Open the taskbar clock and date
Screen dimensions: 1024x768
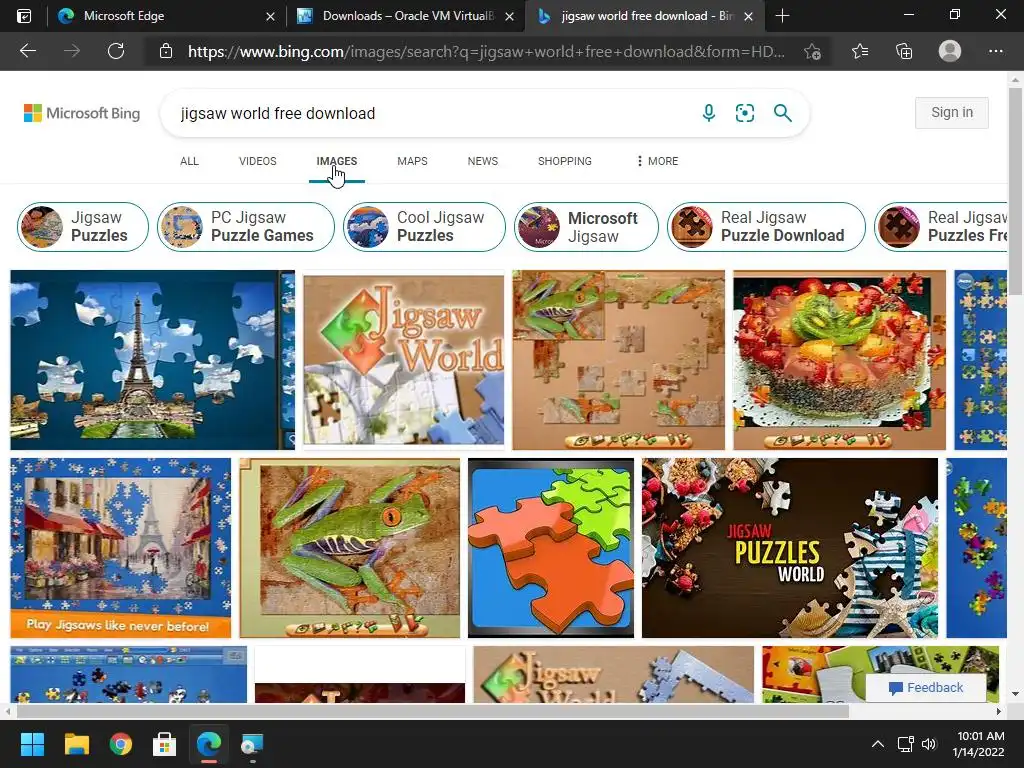[x=978, y=744]
